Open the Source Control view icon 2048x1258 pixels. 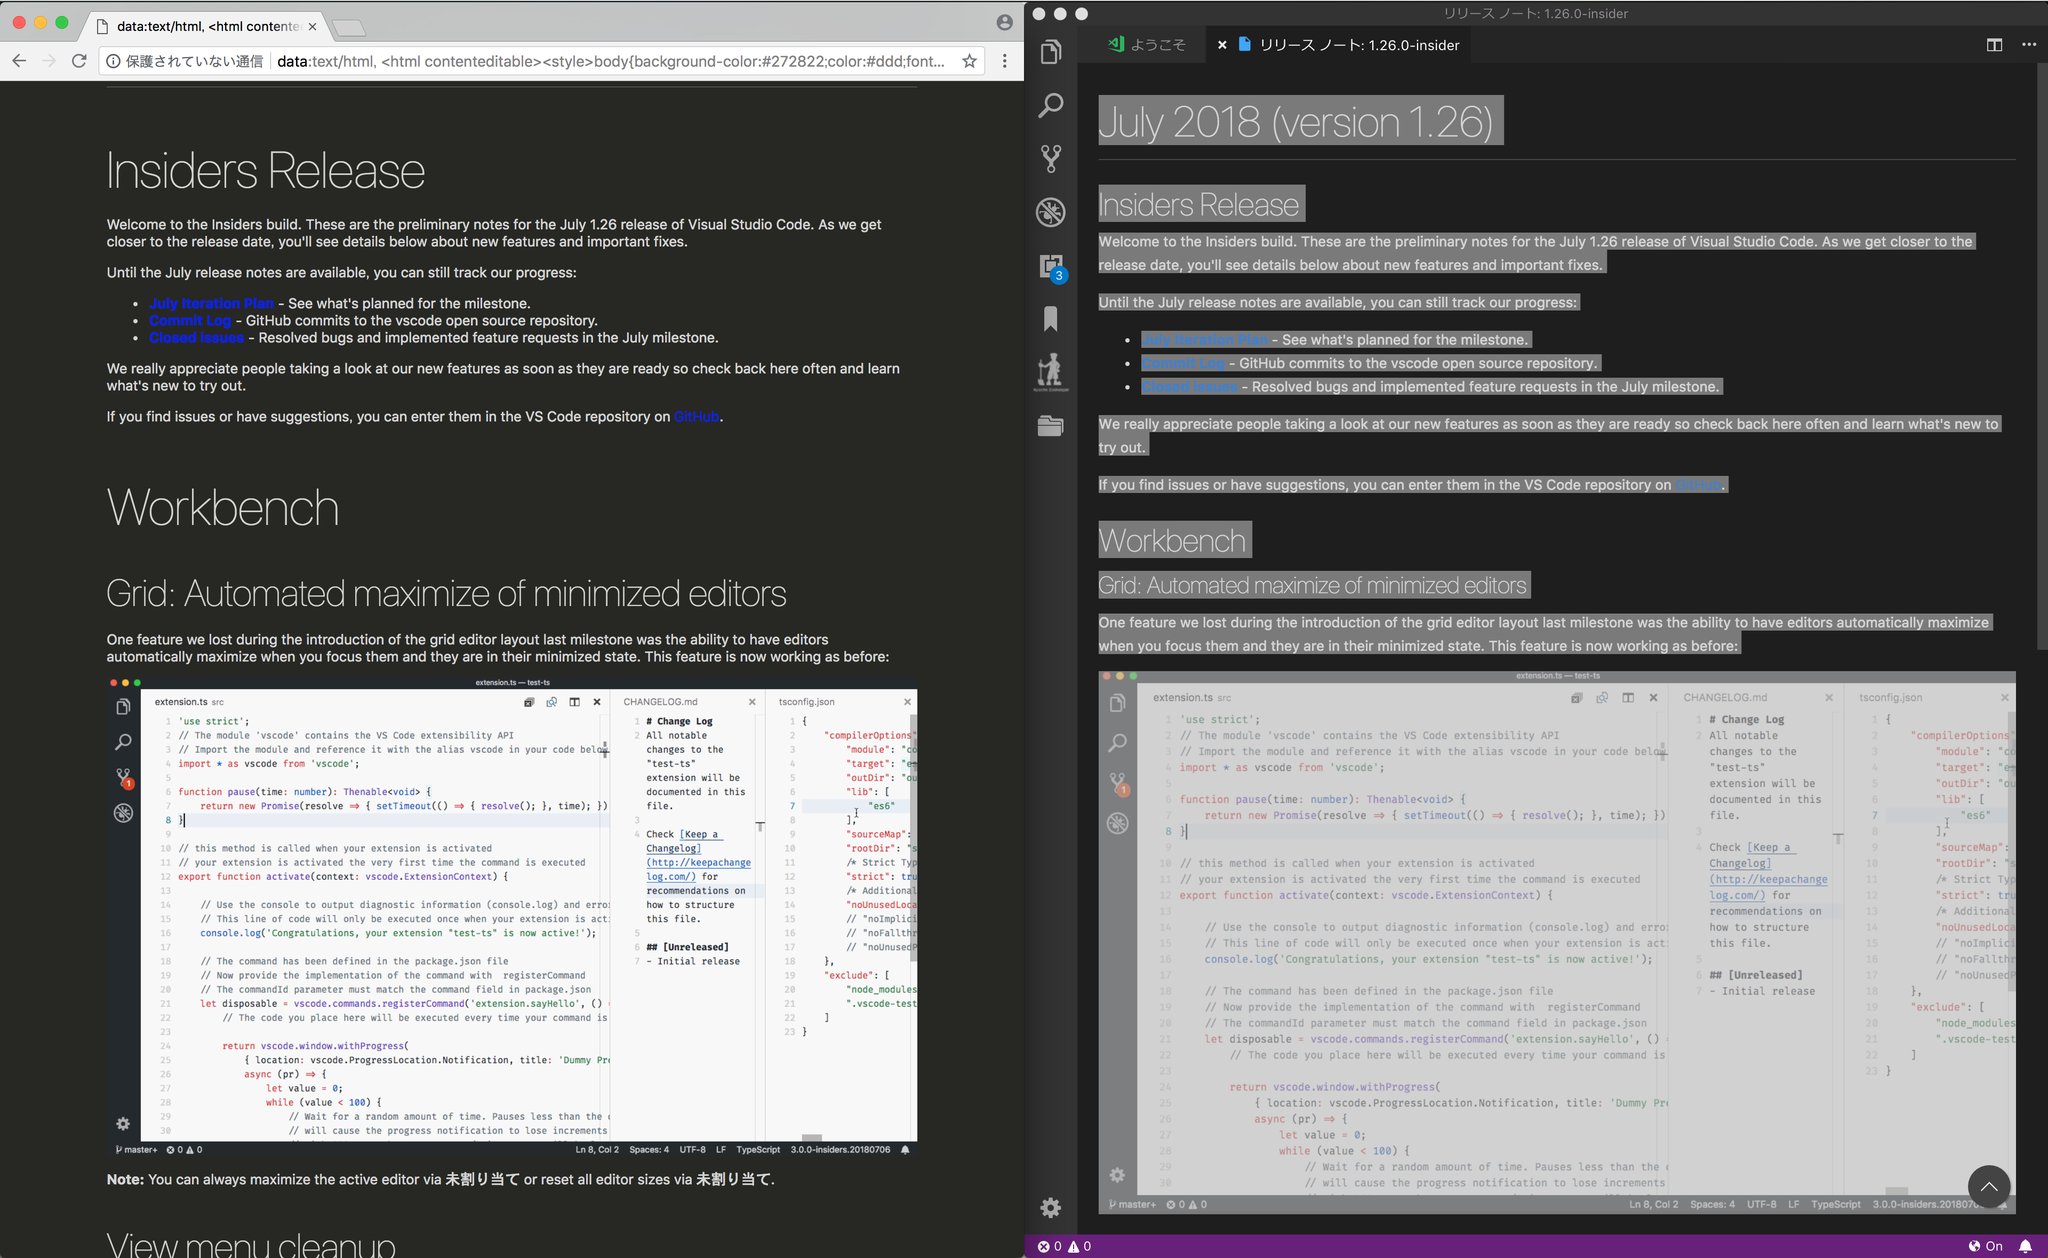click(x=1050, y=158)
